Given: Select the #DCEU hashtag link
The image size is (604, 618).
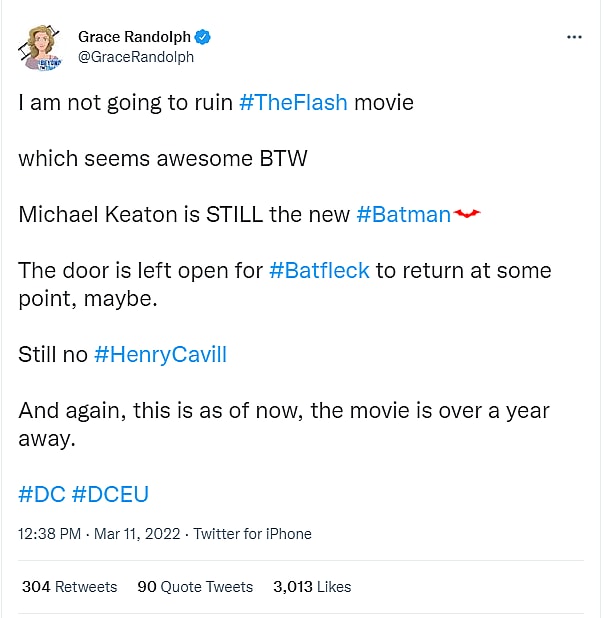Looking at the screenshot, I should [110, 494].
